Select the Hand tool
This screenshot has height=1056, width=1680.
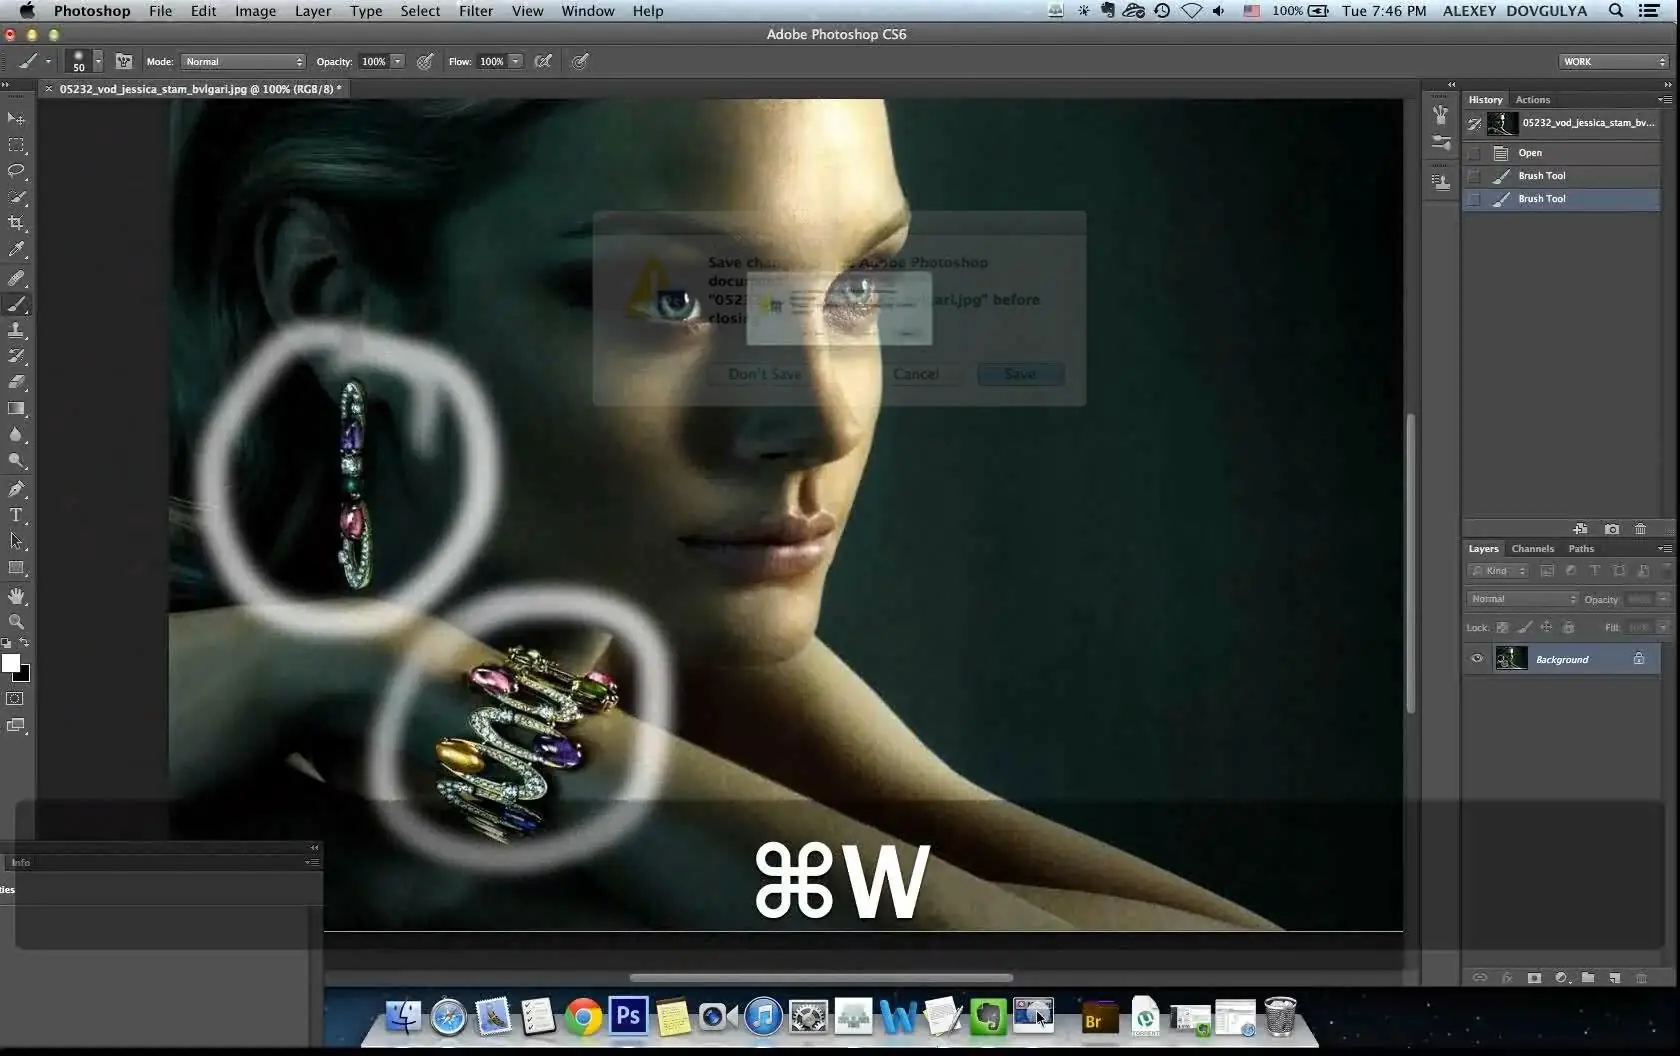(16, 596)
